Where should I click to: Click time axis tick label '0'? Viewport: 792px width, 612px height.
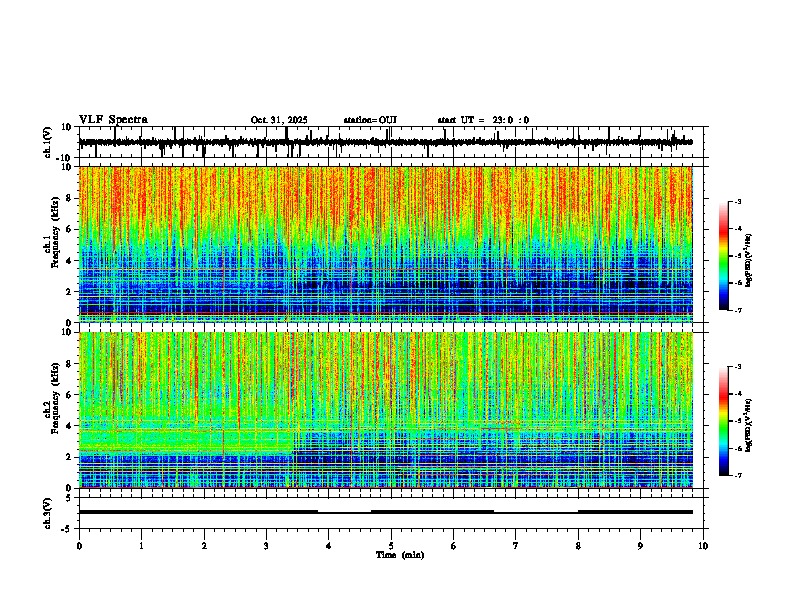point(79,546)
